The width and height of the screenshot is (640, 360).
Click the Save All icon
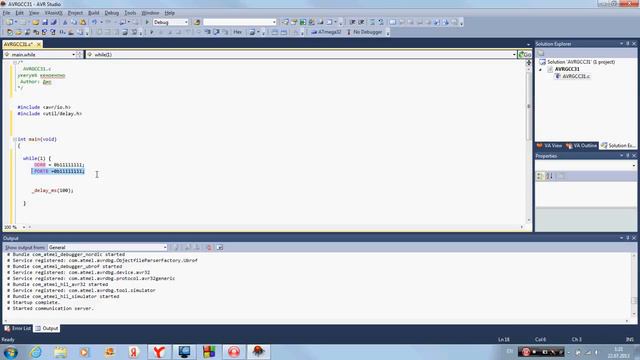(x=53, y=22)
